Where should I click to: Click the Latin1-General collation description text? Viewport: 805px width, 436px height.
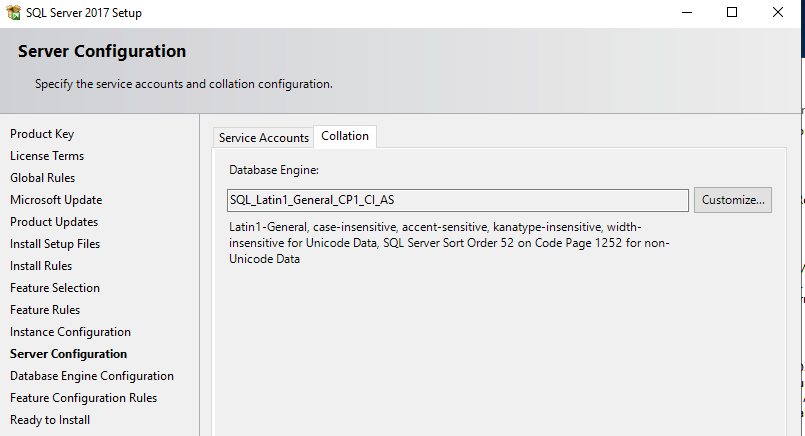449,243
